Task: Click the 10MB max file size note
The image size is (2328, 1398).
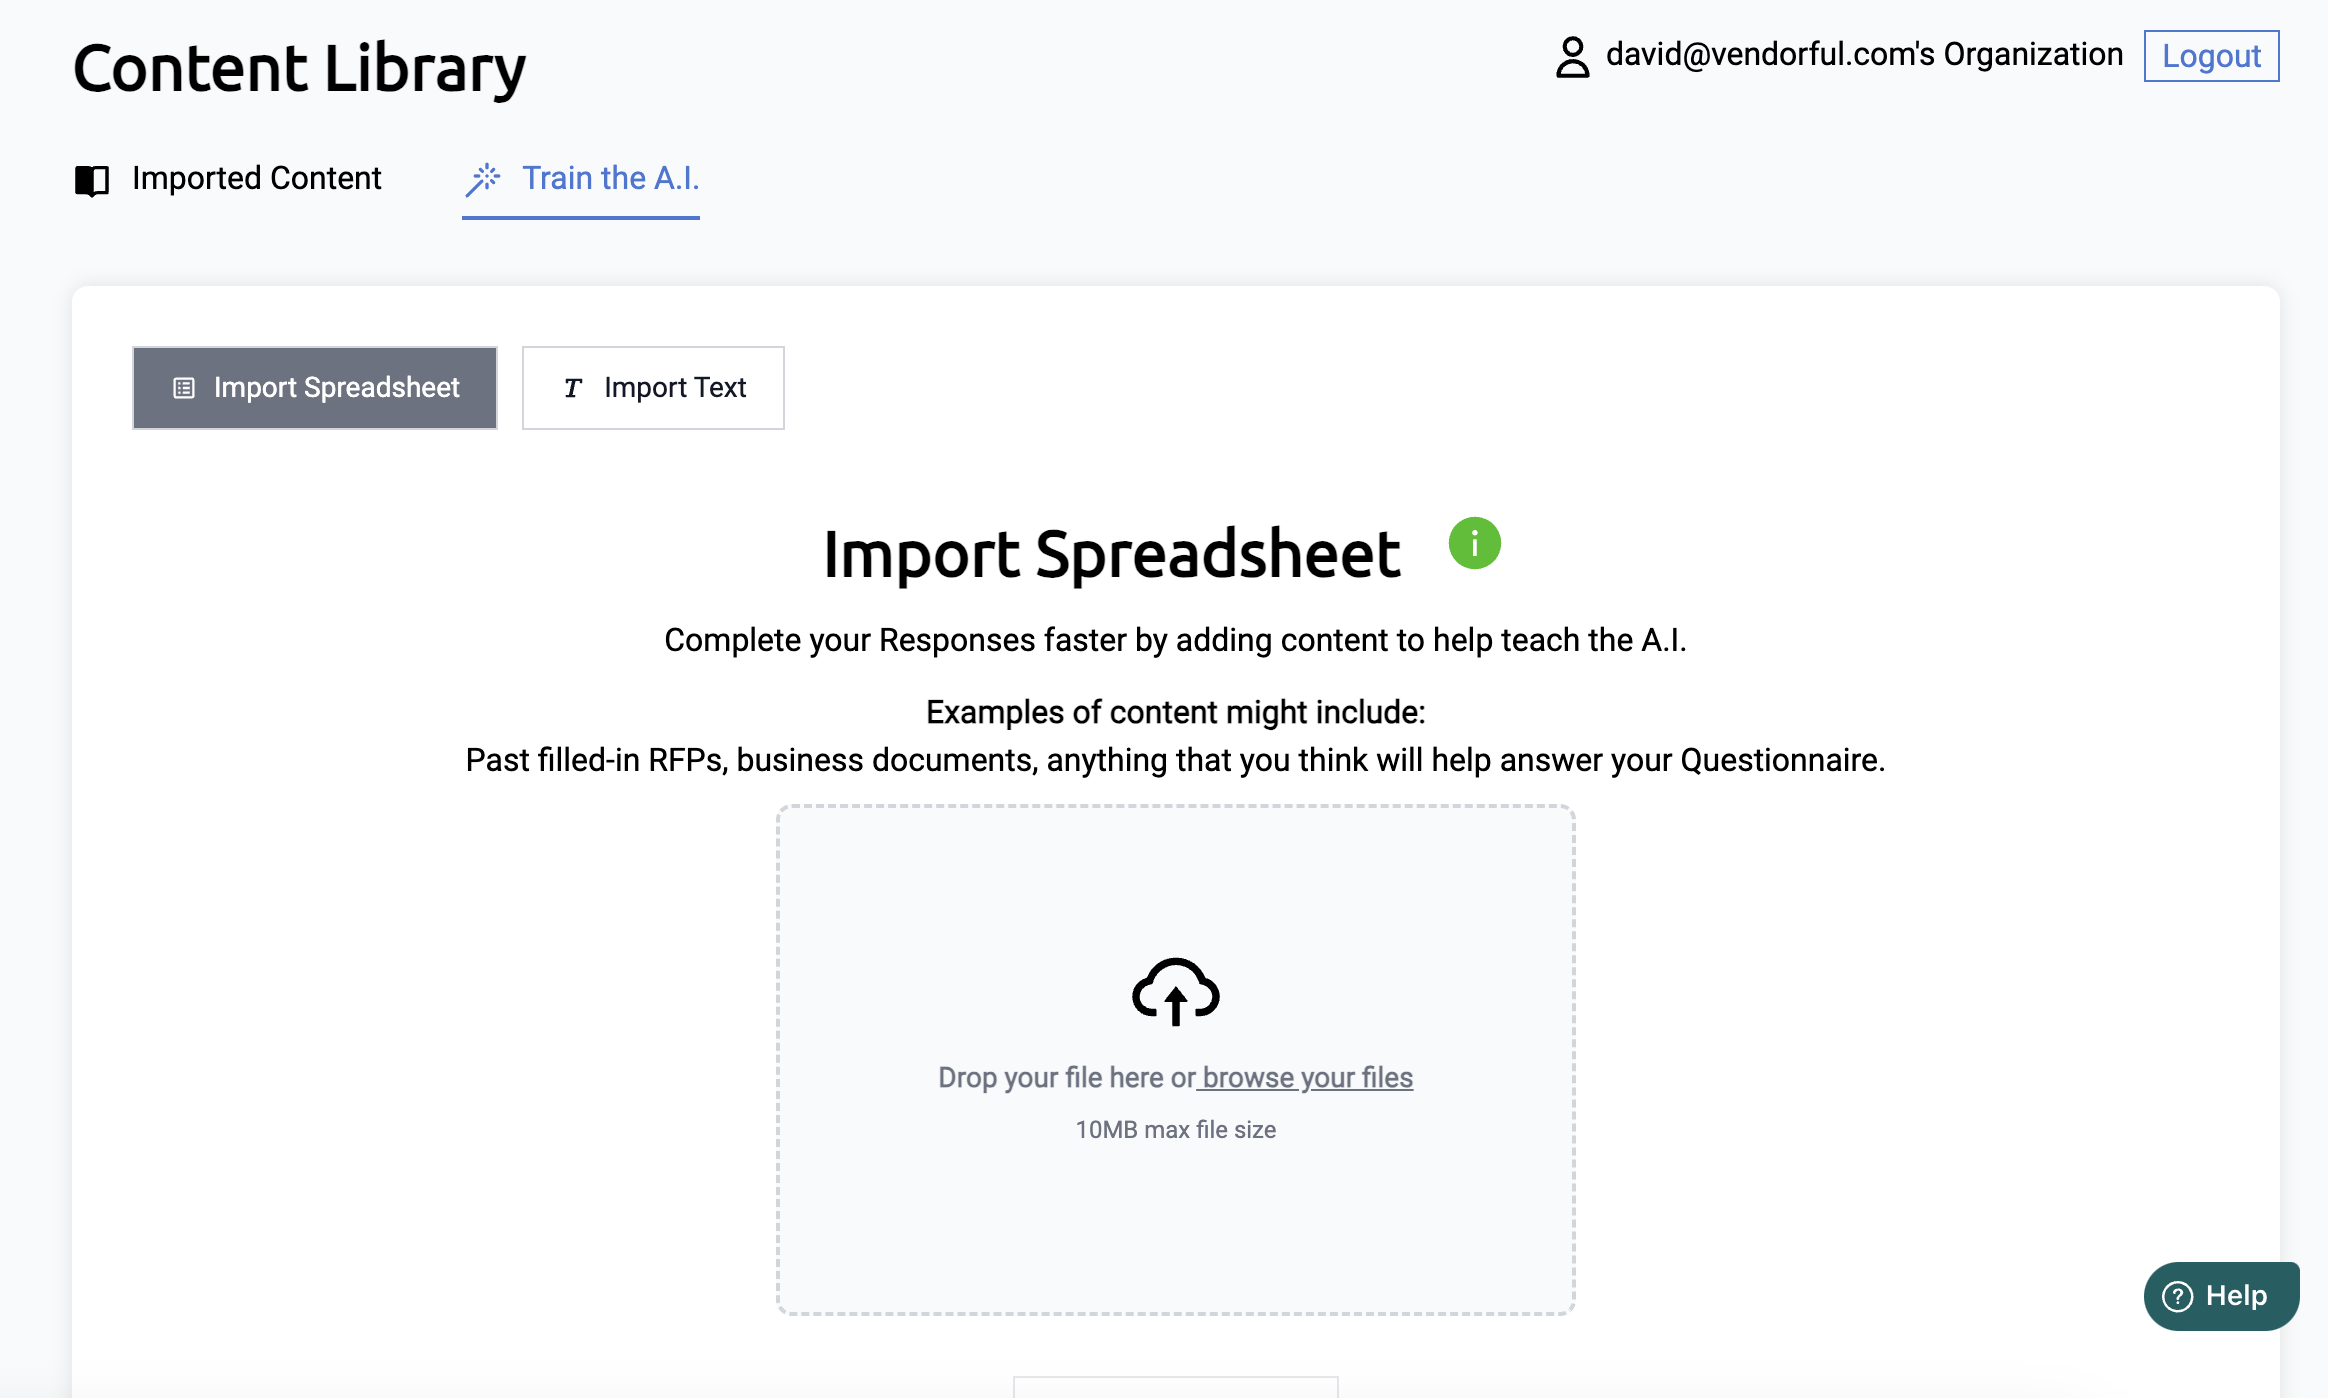Action: pyautogui.click(x=1175, y=1129)
